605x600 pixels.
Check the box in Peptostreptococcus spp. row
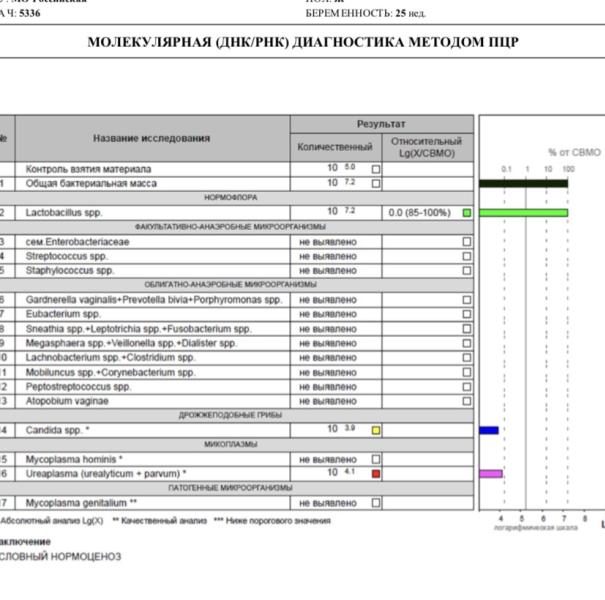click(x=467, y=387)
